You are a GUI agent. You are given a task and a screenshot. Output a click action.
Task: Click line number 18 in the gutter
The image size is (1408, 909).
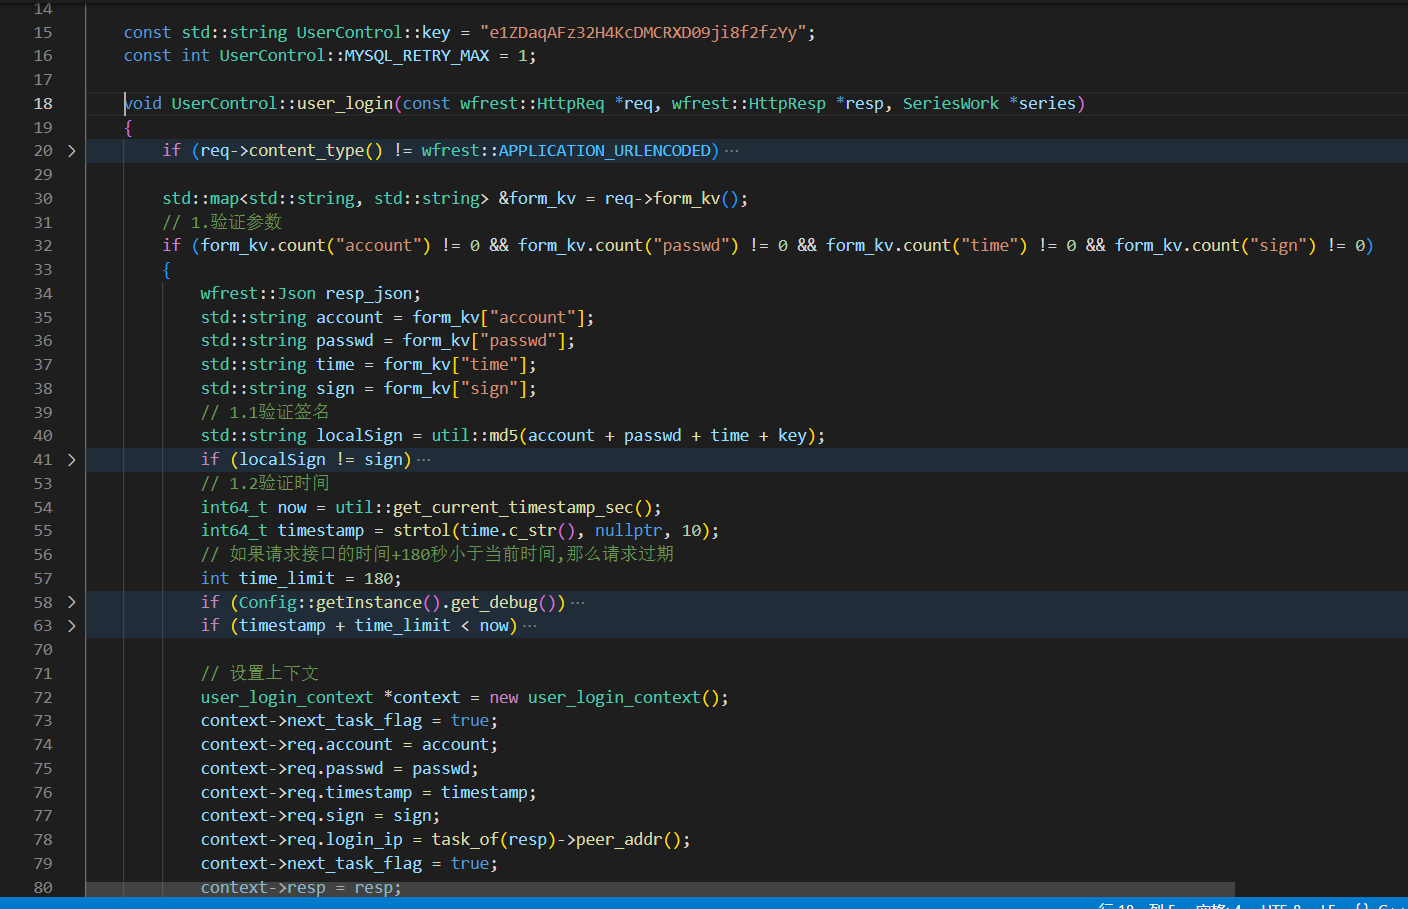tap(42, 103)
